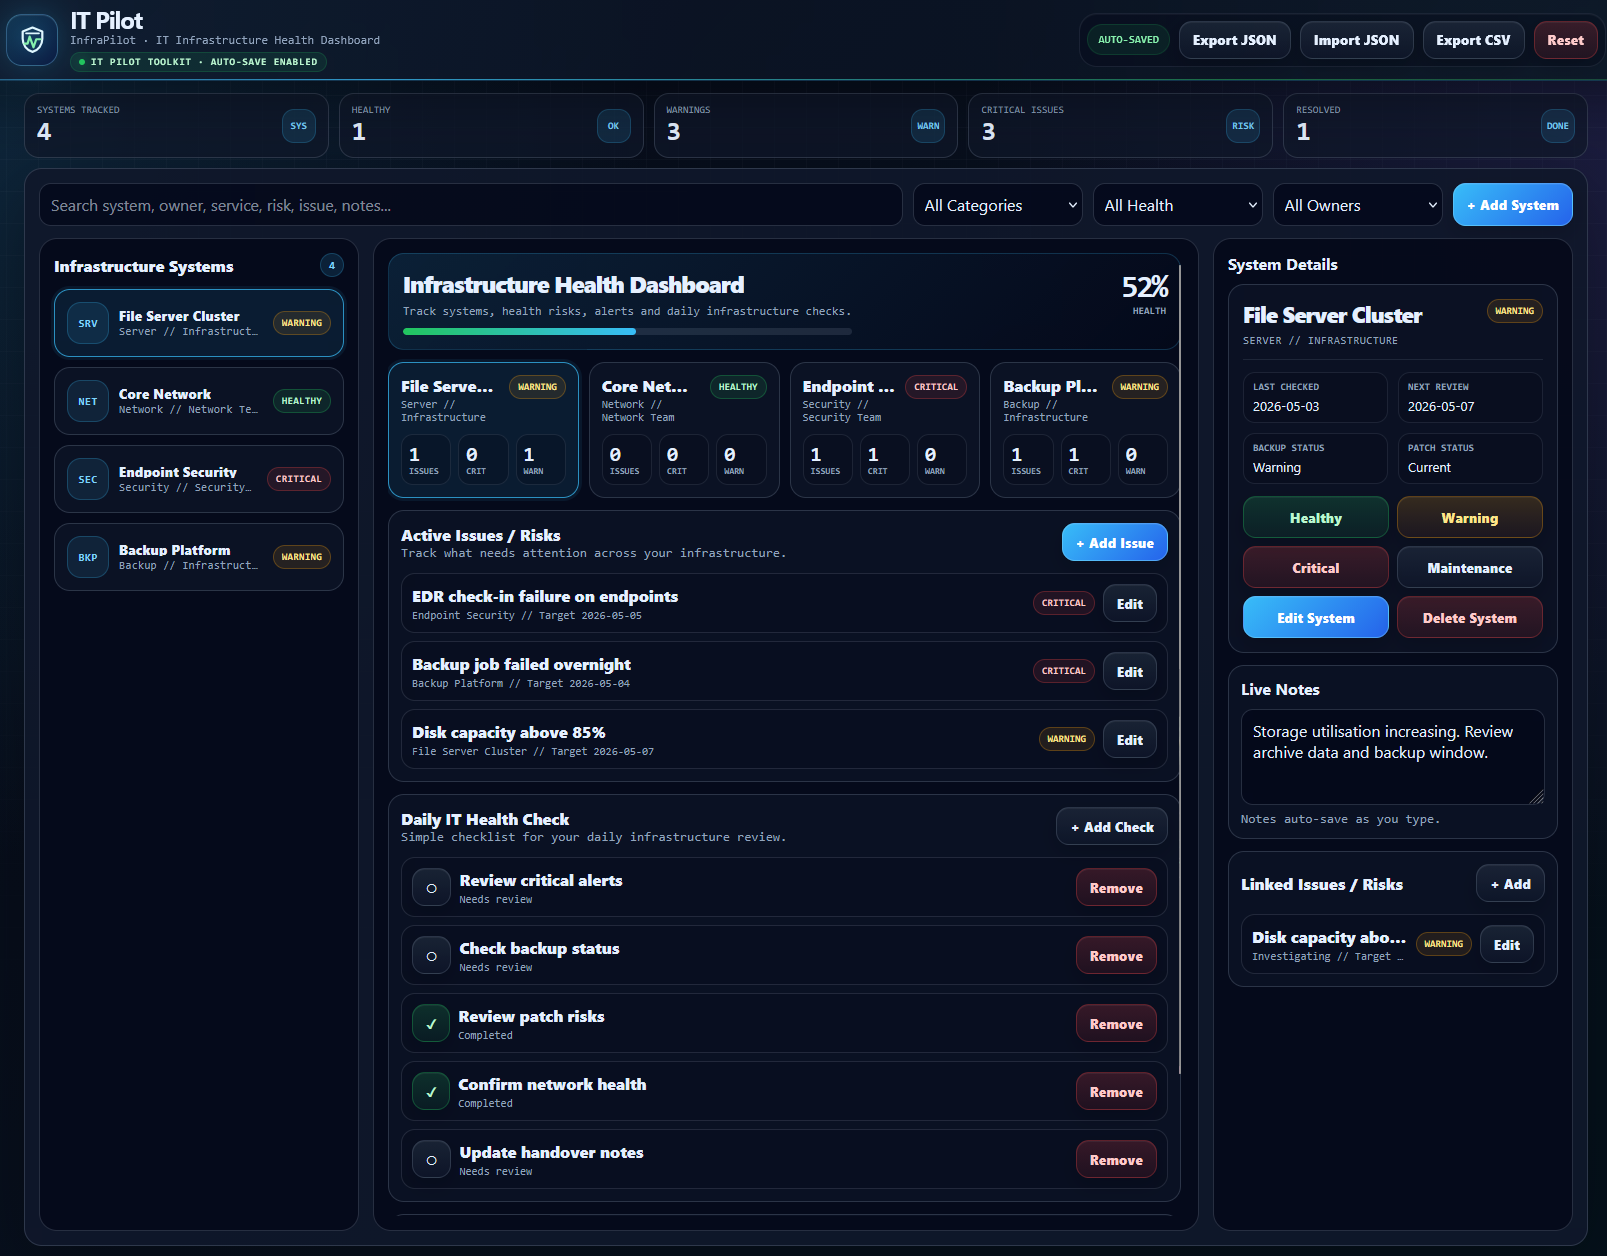Select Endpoint Security in systems list
Viewport: 1607px width, 1256px height.
199,479
